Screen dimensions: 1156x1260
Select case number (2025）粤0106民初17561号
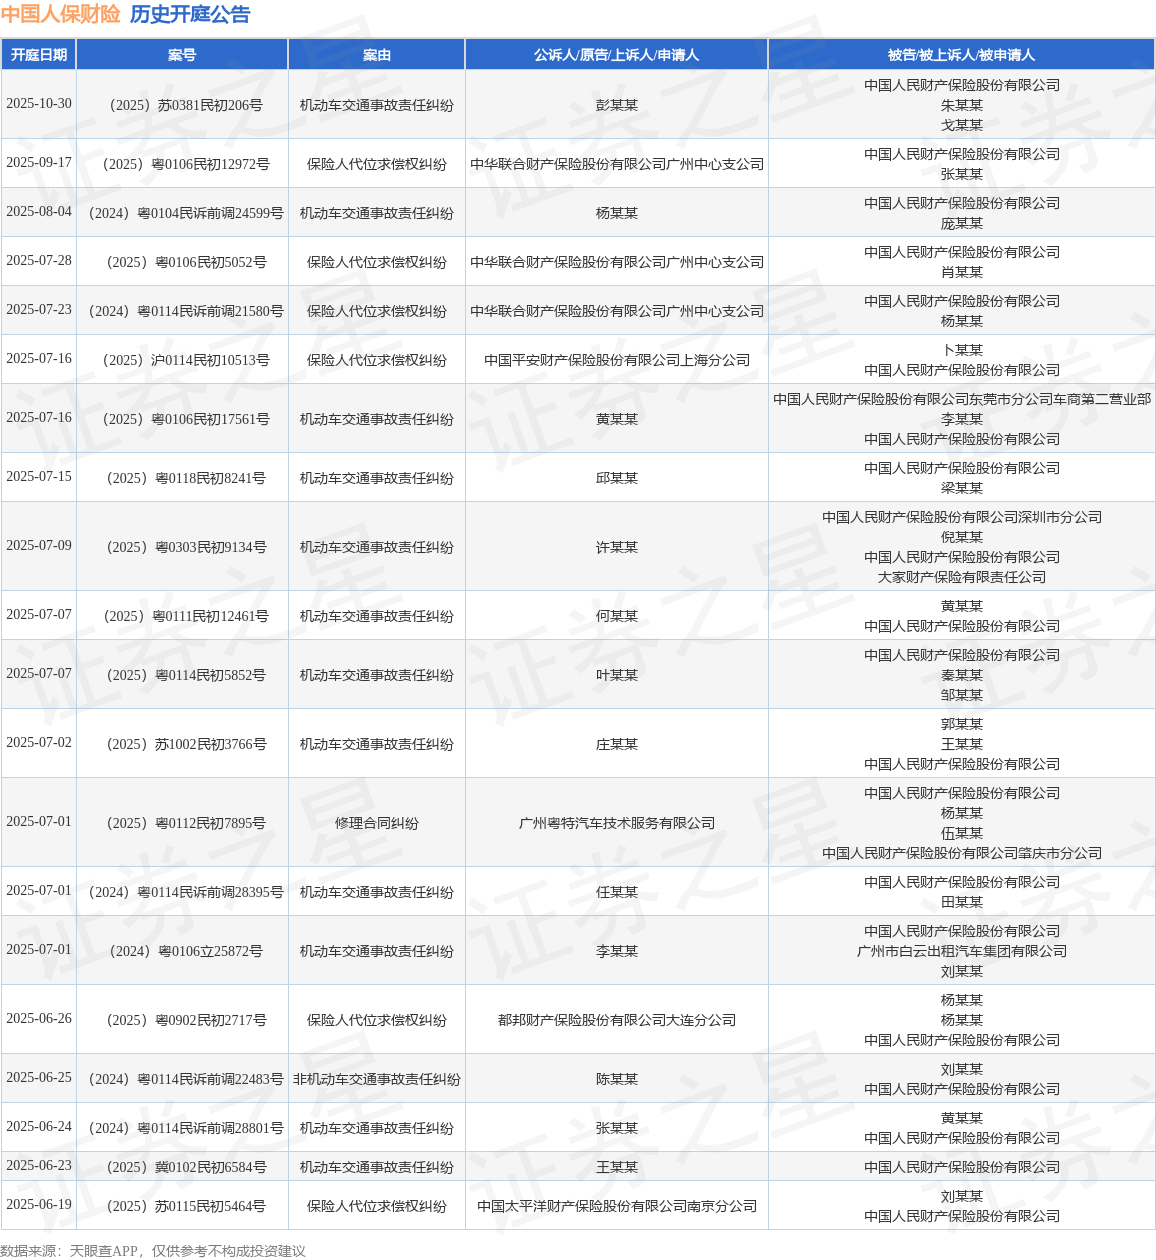(x=182, y=419)
